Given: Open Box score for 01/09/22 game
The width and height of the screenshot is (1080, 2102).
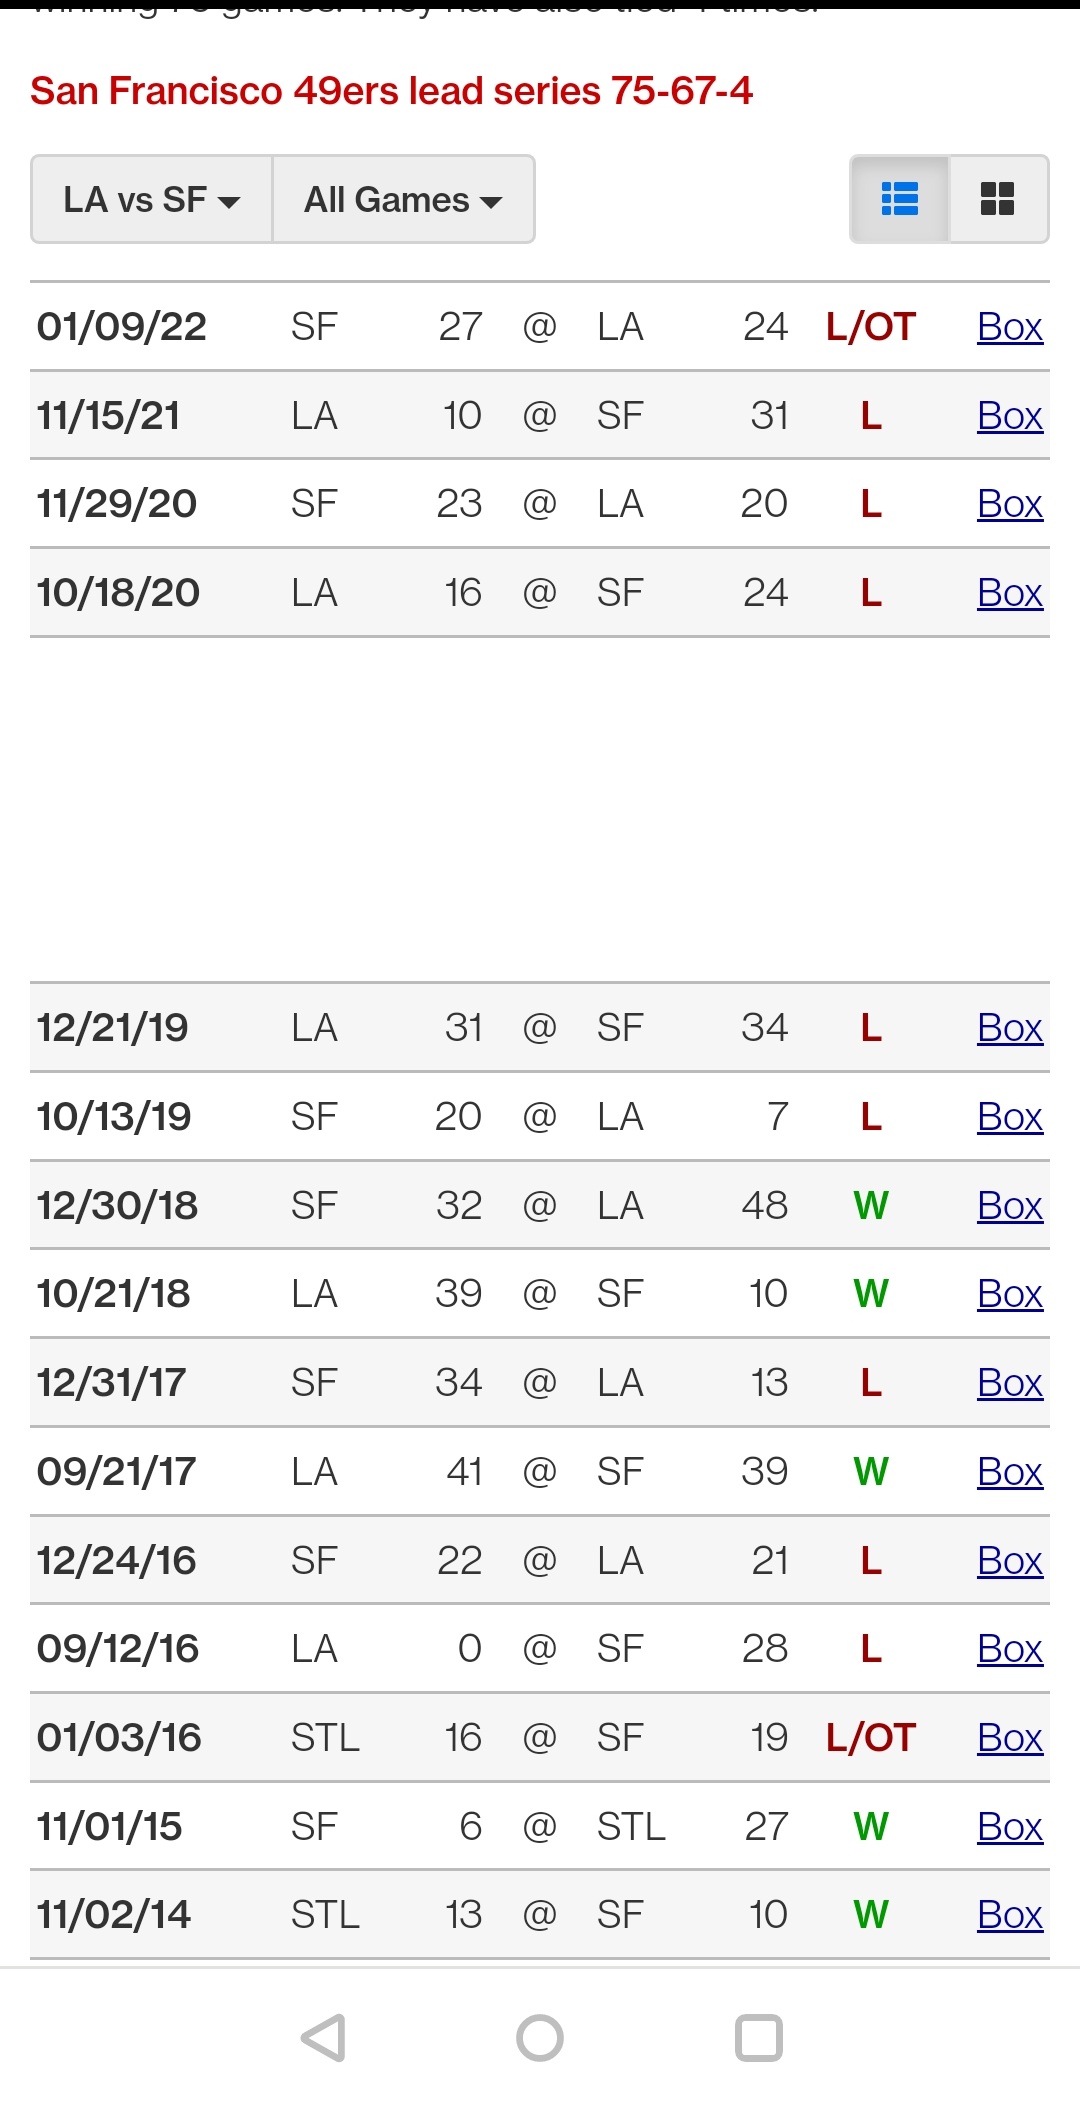Looking at the screenshot, I should [x=1010, y=327].
